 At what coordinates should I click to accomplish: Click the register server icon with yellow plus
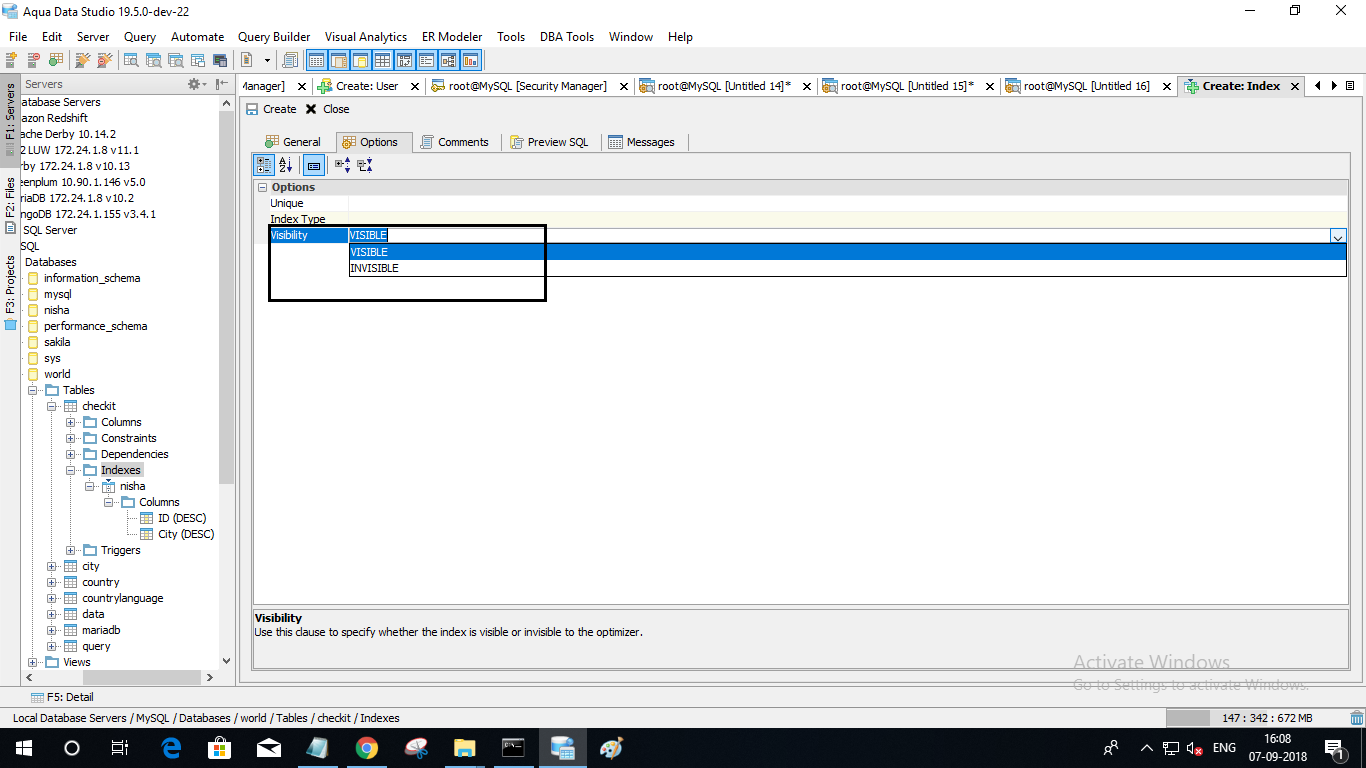click(x=12, y=60)
